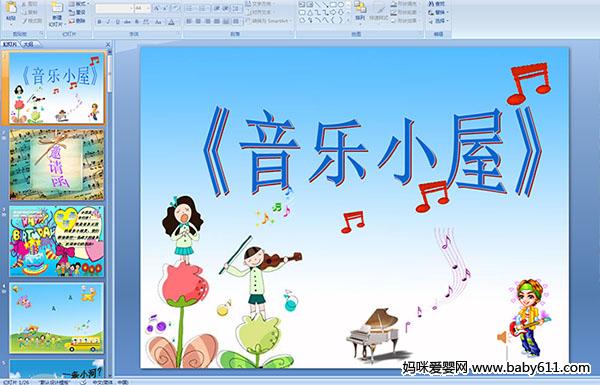The width and height of the screenshot is (600, 385).
Task: Select the oval shape in shapes gallery
Action: [x=341, y=5]
